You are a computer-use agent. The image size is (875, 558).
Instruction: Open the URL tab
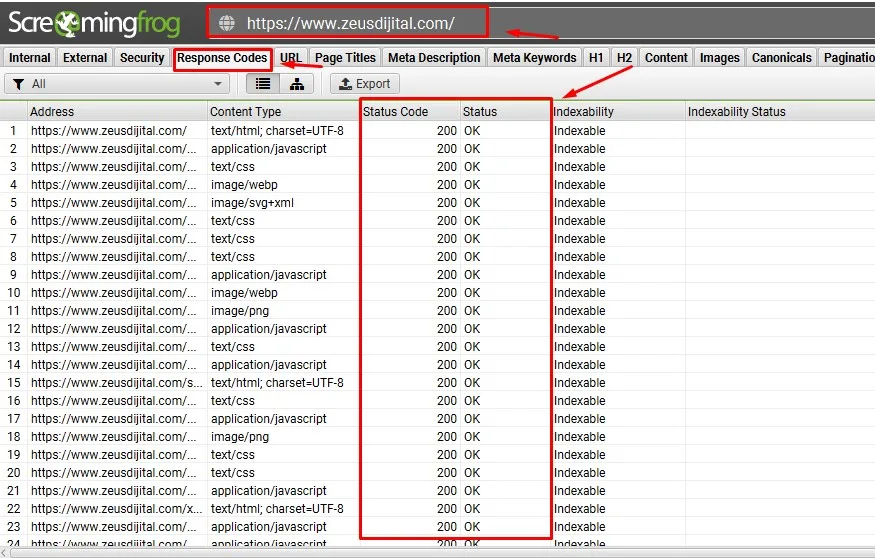point(291,57)
